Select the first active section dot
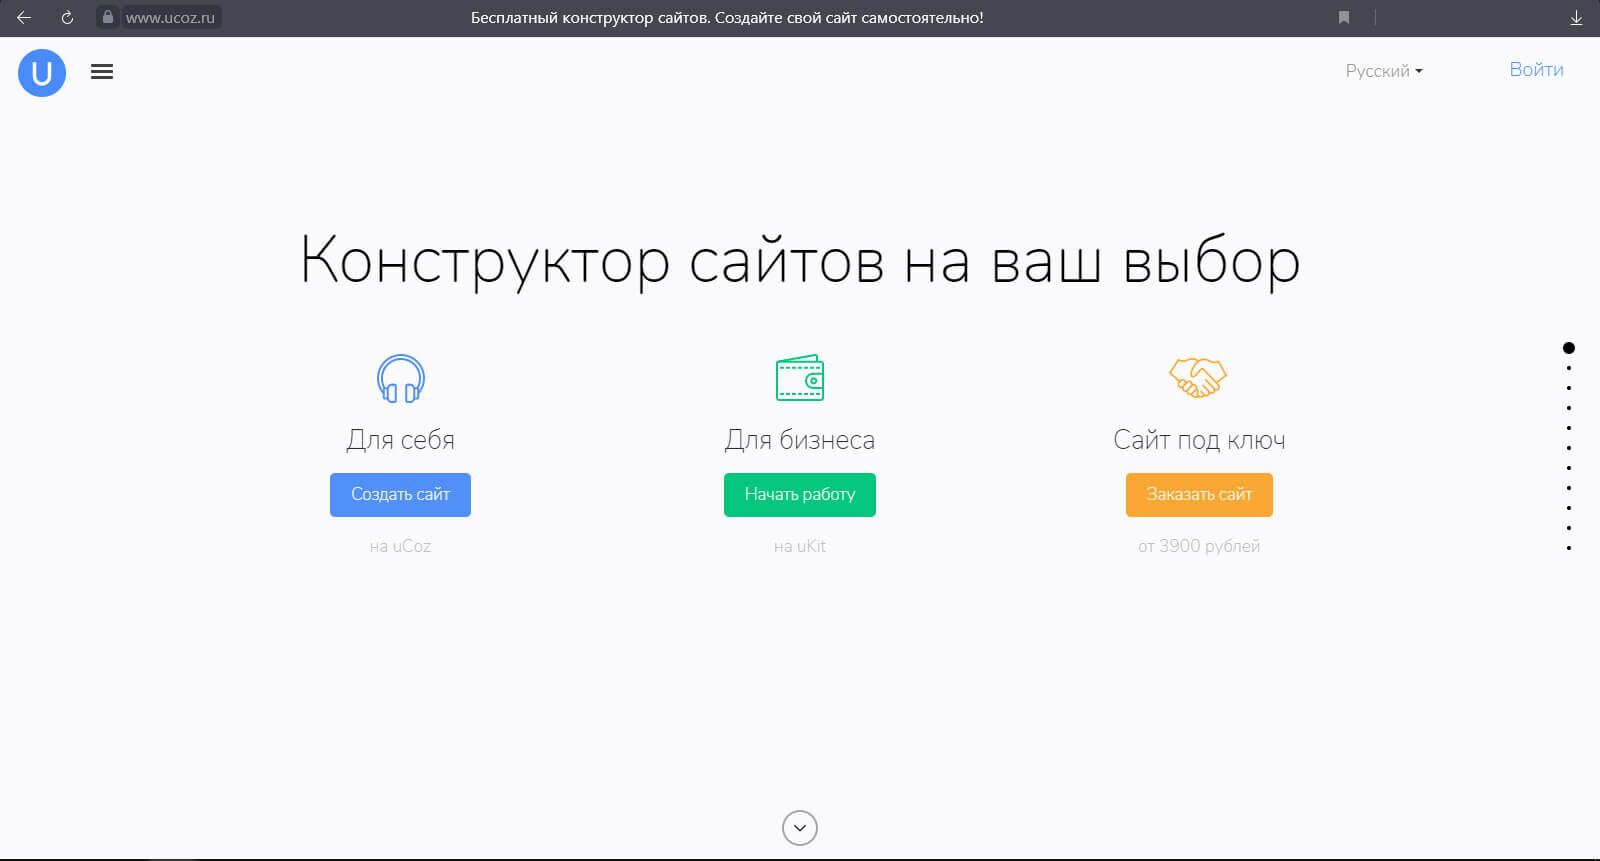The image size is (1600, 861). point(1569,348)
